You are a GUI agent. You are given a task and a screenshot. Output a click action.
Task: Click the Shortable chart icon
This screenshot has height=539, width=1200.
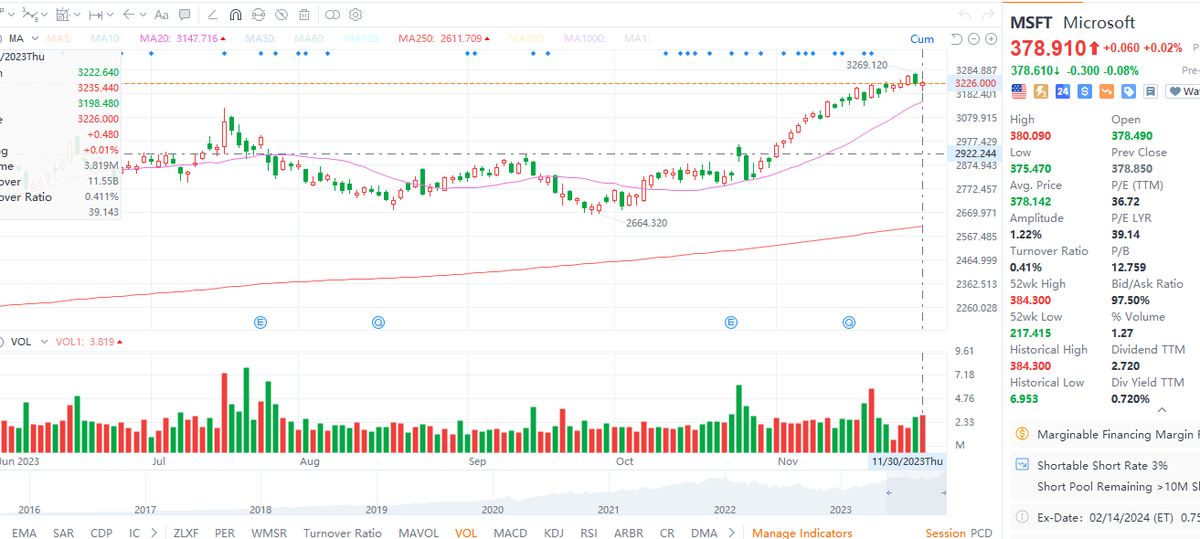(1021, 466)
